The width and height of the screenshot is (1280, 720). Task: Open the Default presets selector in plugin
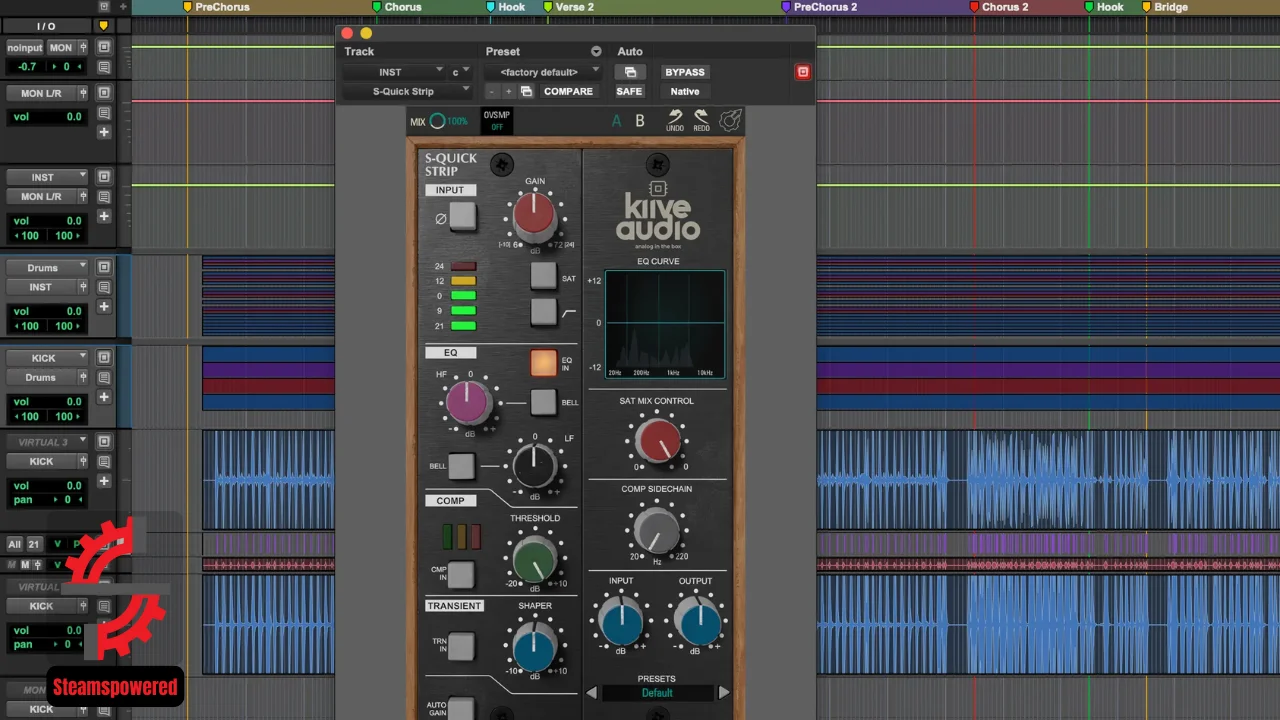pyautogui.click(x=657, y=692)
